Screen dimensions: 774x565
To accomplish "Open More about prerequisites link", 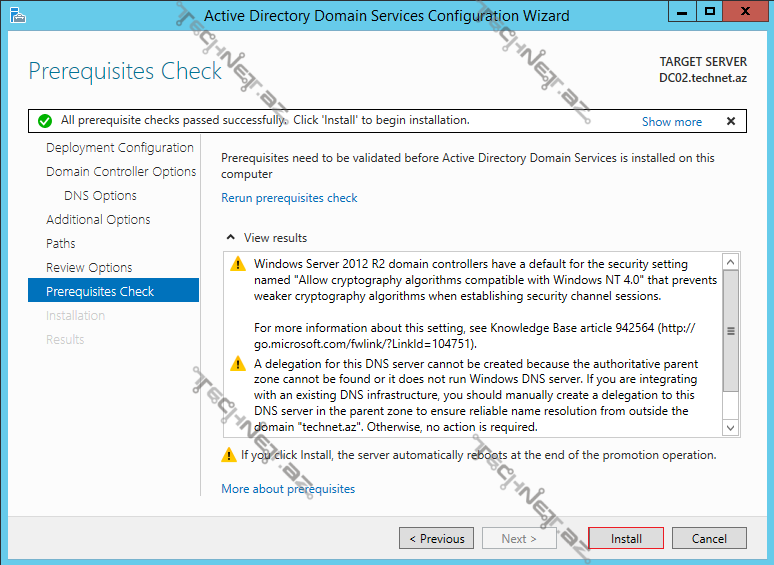I will click(288, 489).
